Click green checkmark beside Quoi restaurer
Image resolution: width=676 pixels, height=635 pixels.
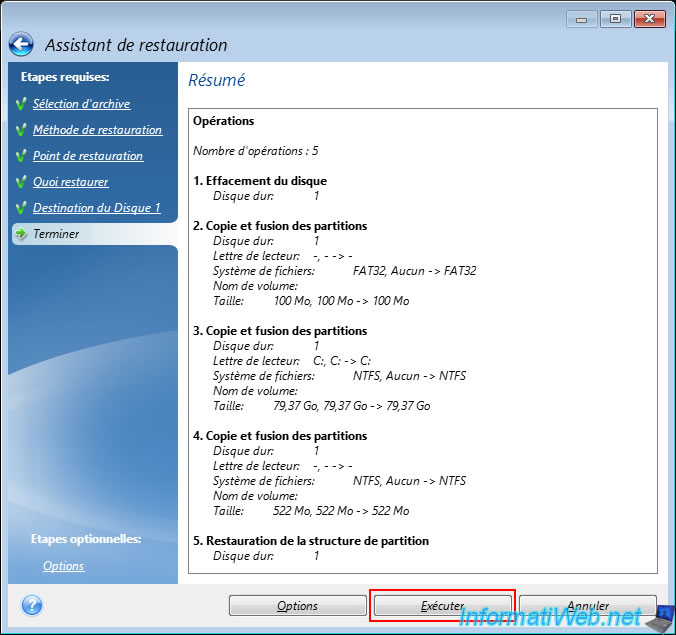[21, 182]
